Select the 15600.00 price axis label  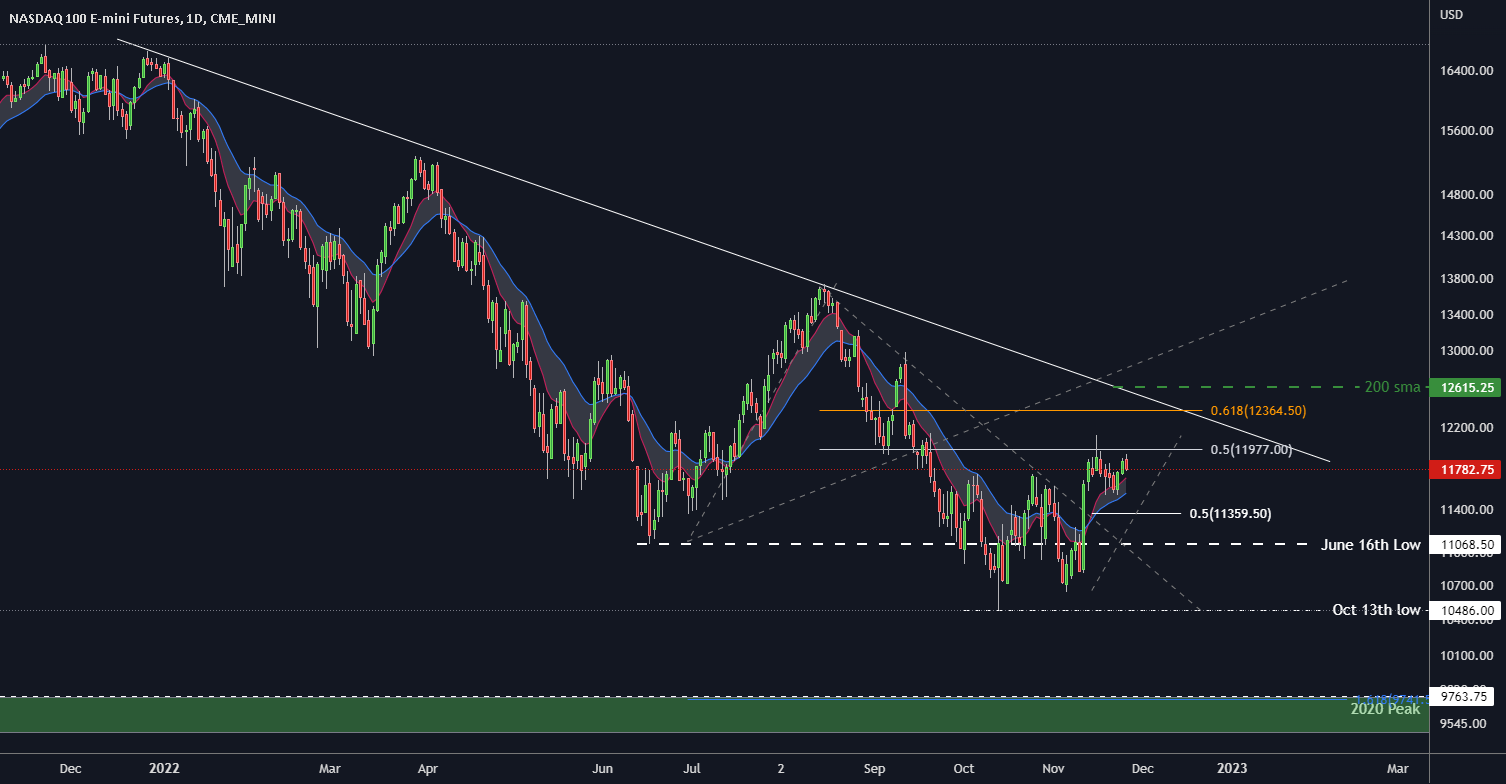pos(1466,131)
